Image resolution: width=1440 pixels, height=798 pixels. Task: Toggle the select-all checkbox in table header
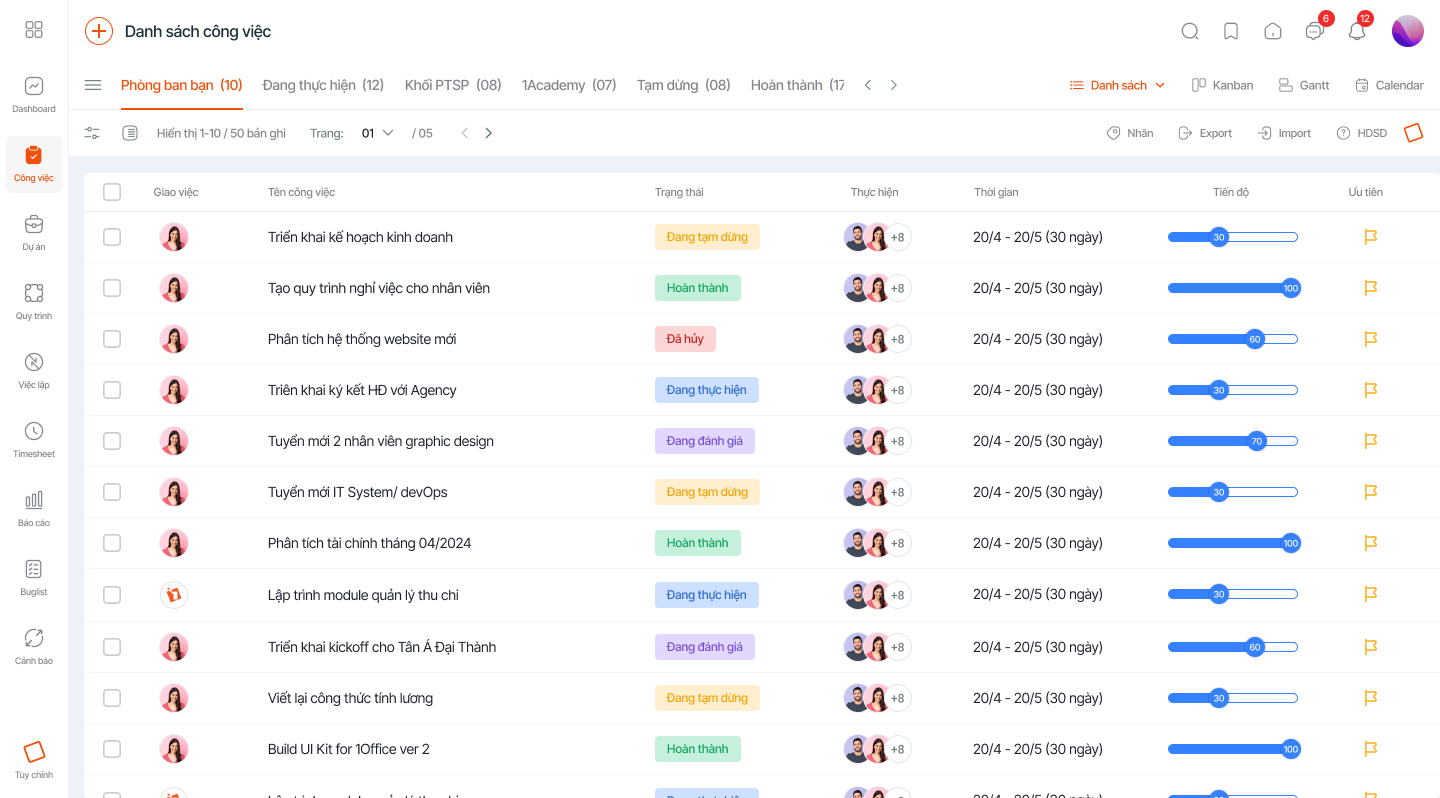pos(112,192)
